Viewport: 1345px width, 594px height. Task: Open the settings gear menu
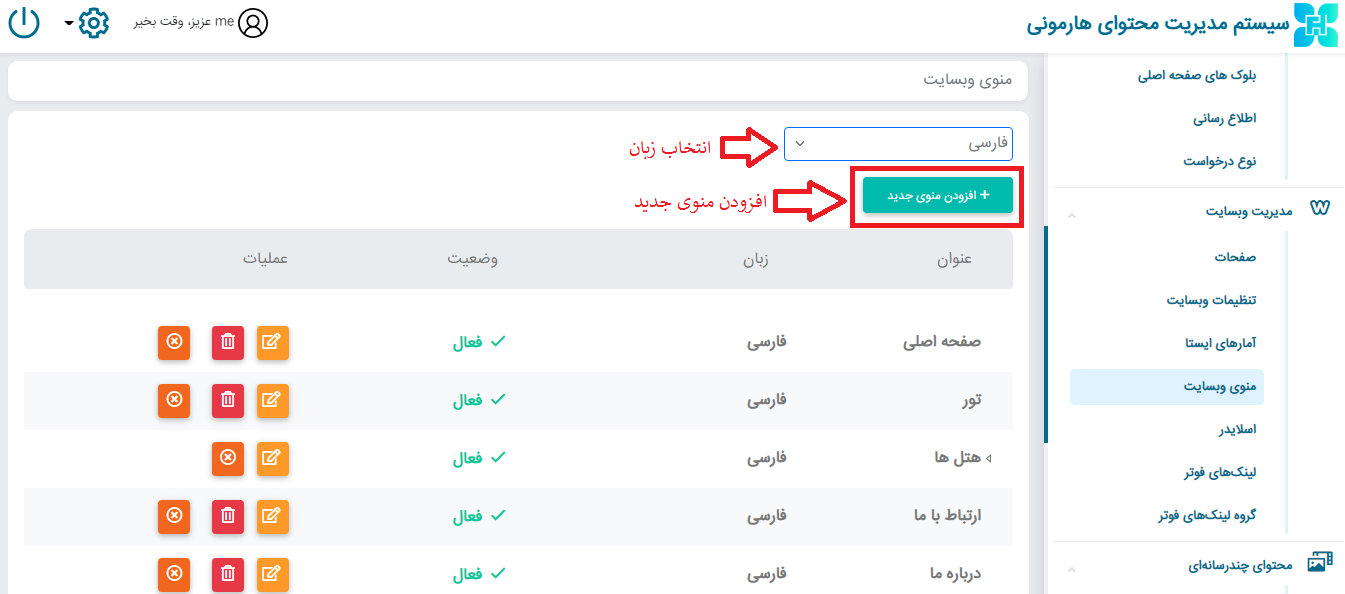[92, 22]
